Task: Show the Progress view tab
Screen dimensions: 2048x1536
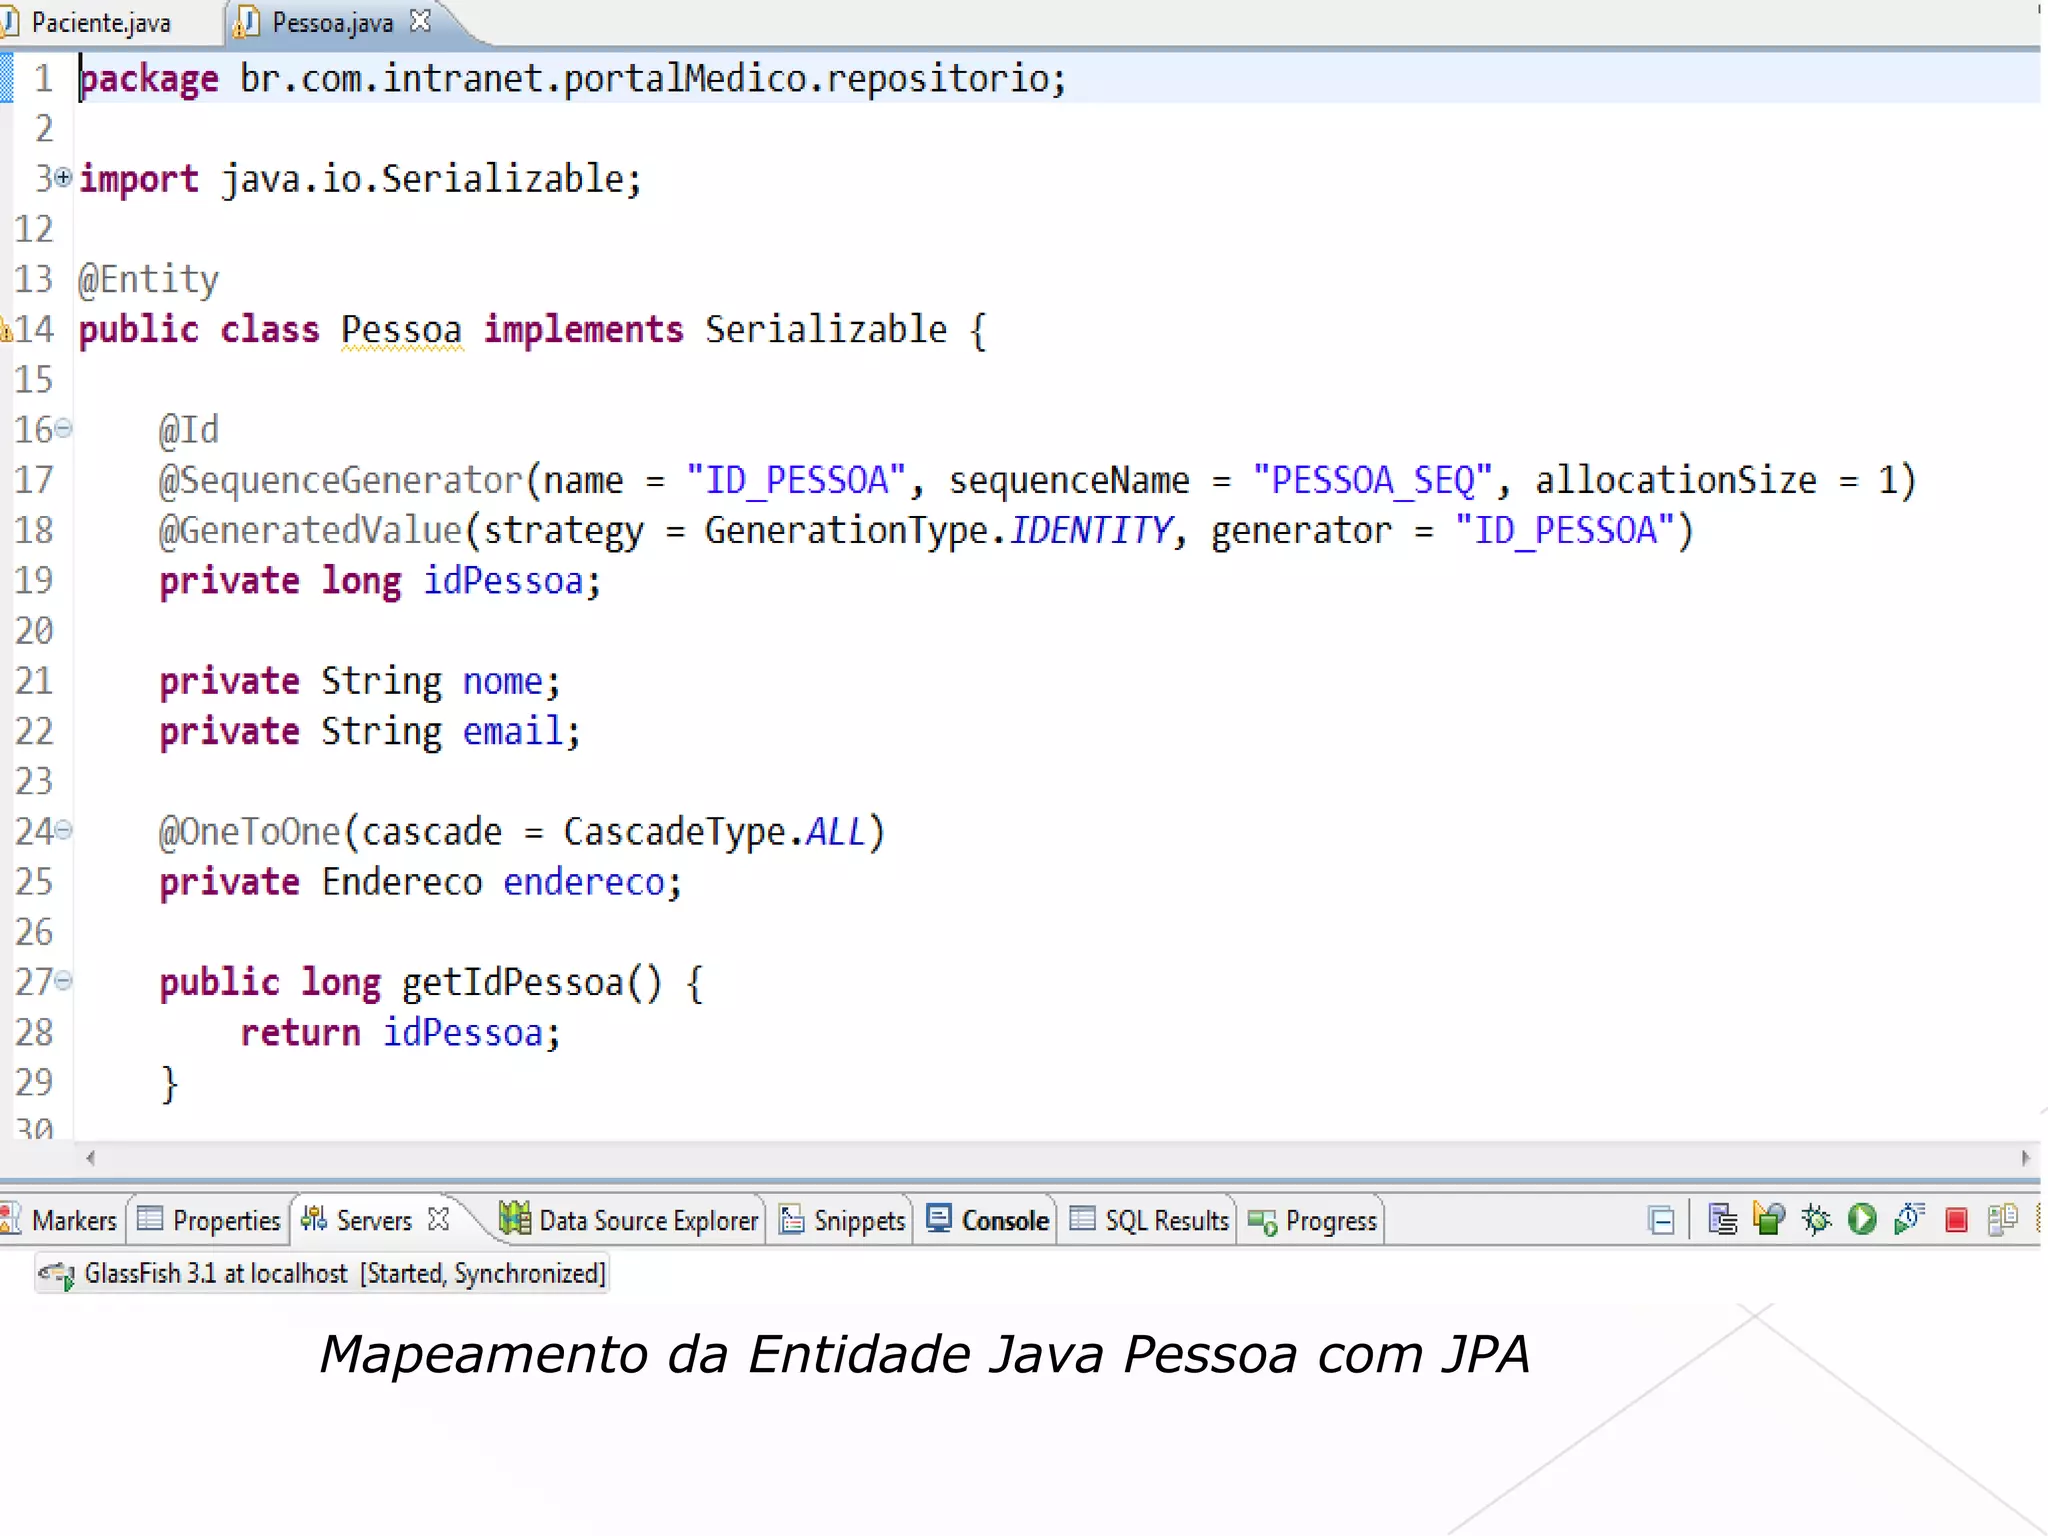Action: coord(1313,1221)
